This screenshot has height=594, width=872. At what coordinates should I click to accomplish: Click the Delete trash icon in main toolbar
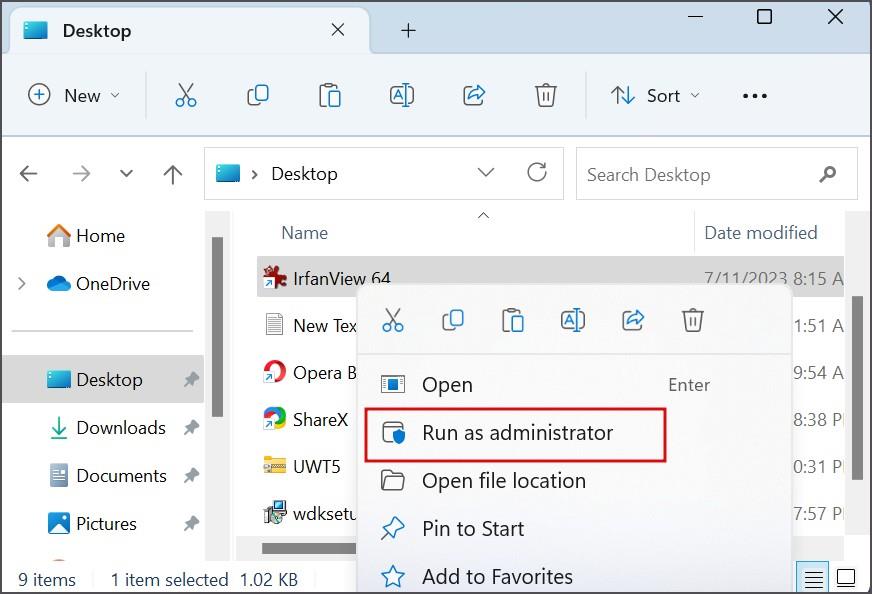pyautogui.click(x=546, y=96)
